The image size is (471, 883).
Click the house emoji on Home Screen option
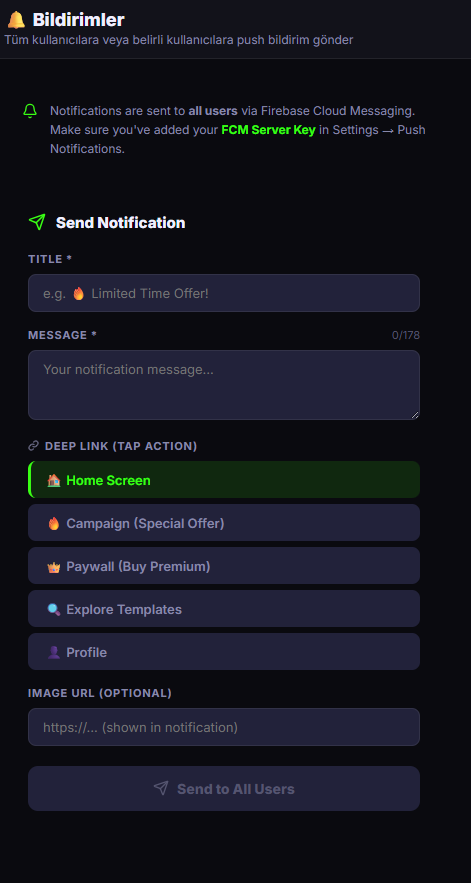click(54, 480)
